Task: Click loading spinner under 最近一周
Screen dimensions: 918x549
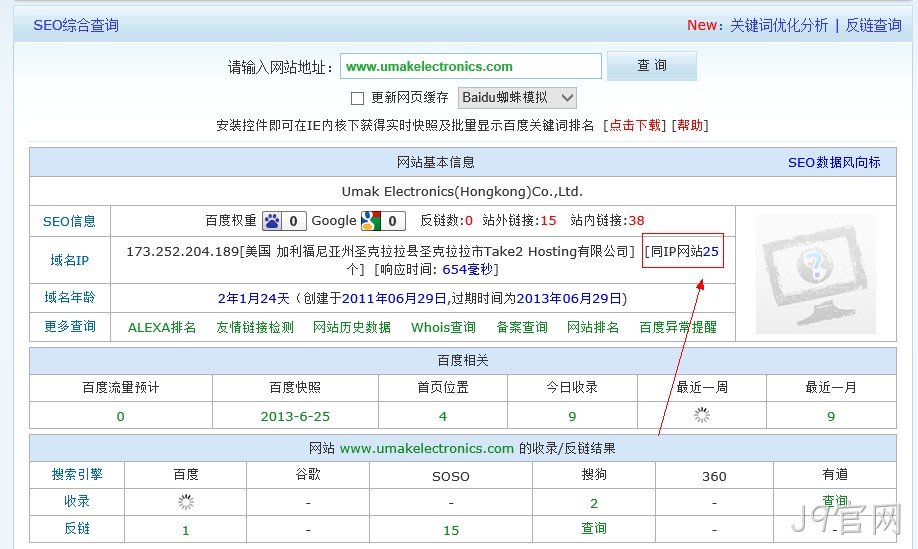Action: [701, 416]
